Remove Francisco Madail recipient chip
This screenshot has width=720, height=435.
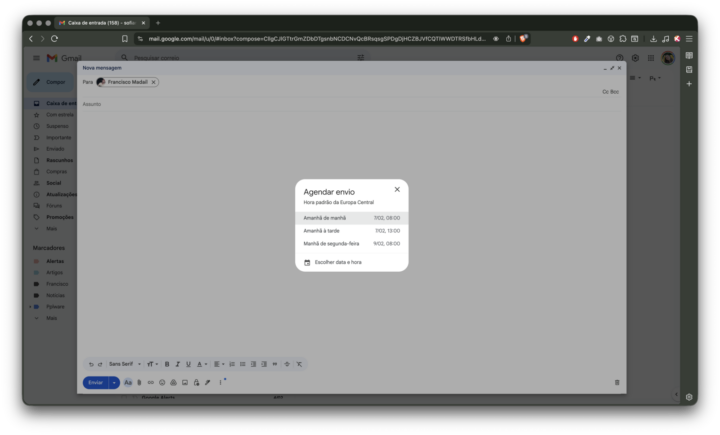[x=153, y=82]
